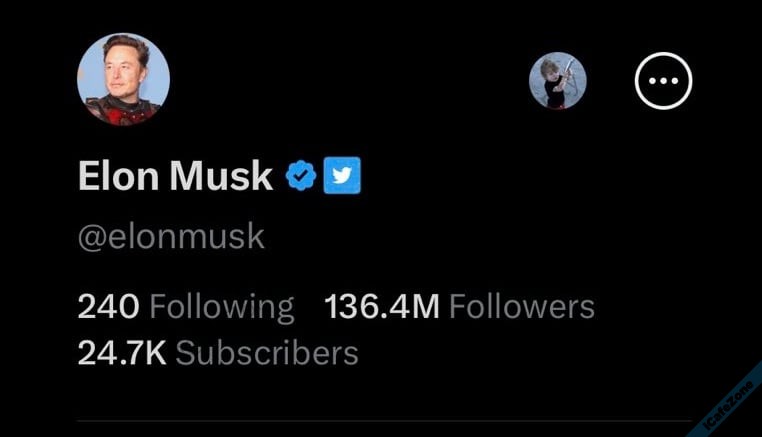The width and height of the screenshot is (762, 437).
Task: Tap the word Following
Action: (x=222, y=306)
